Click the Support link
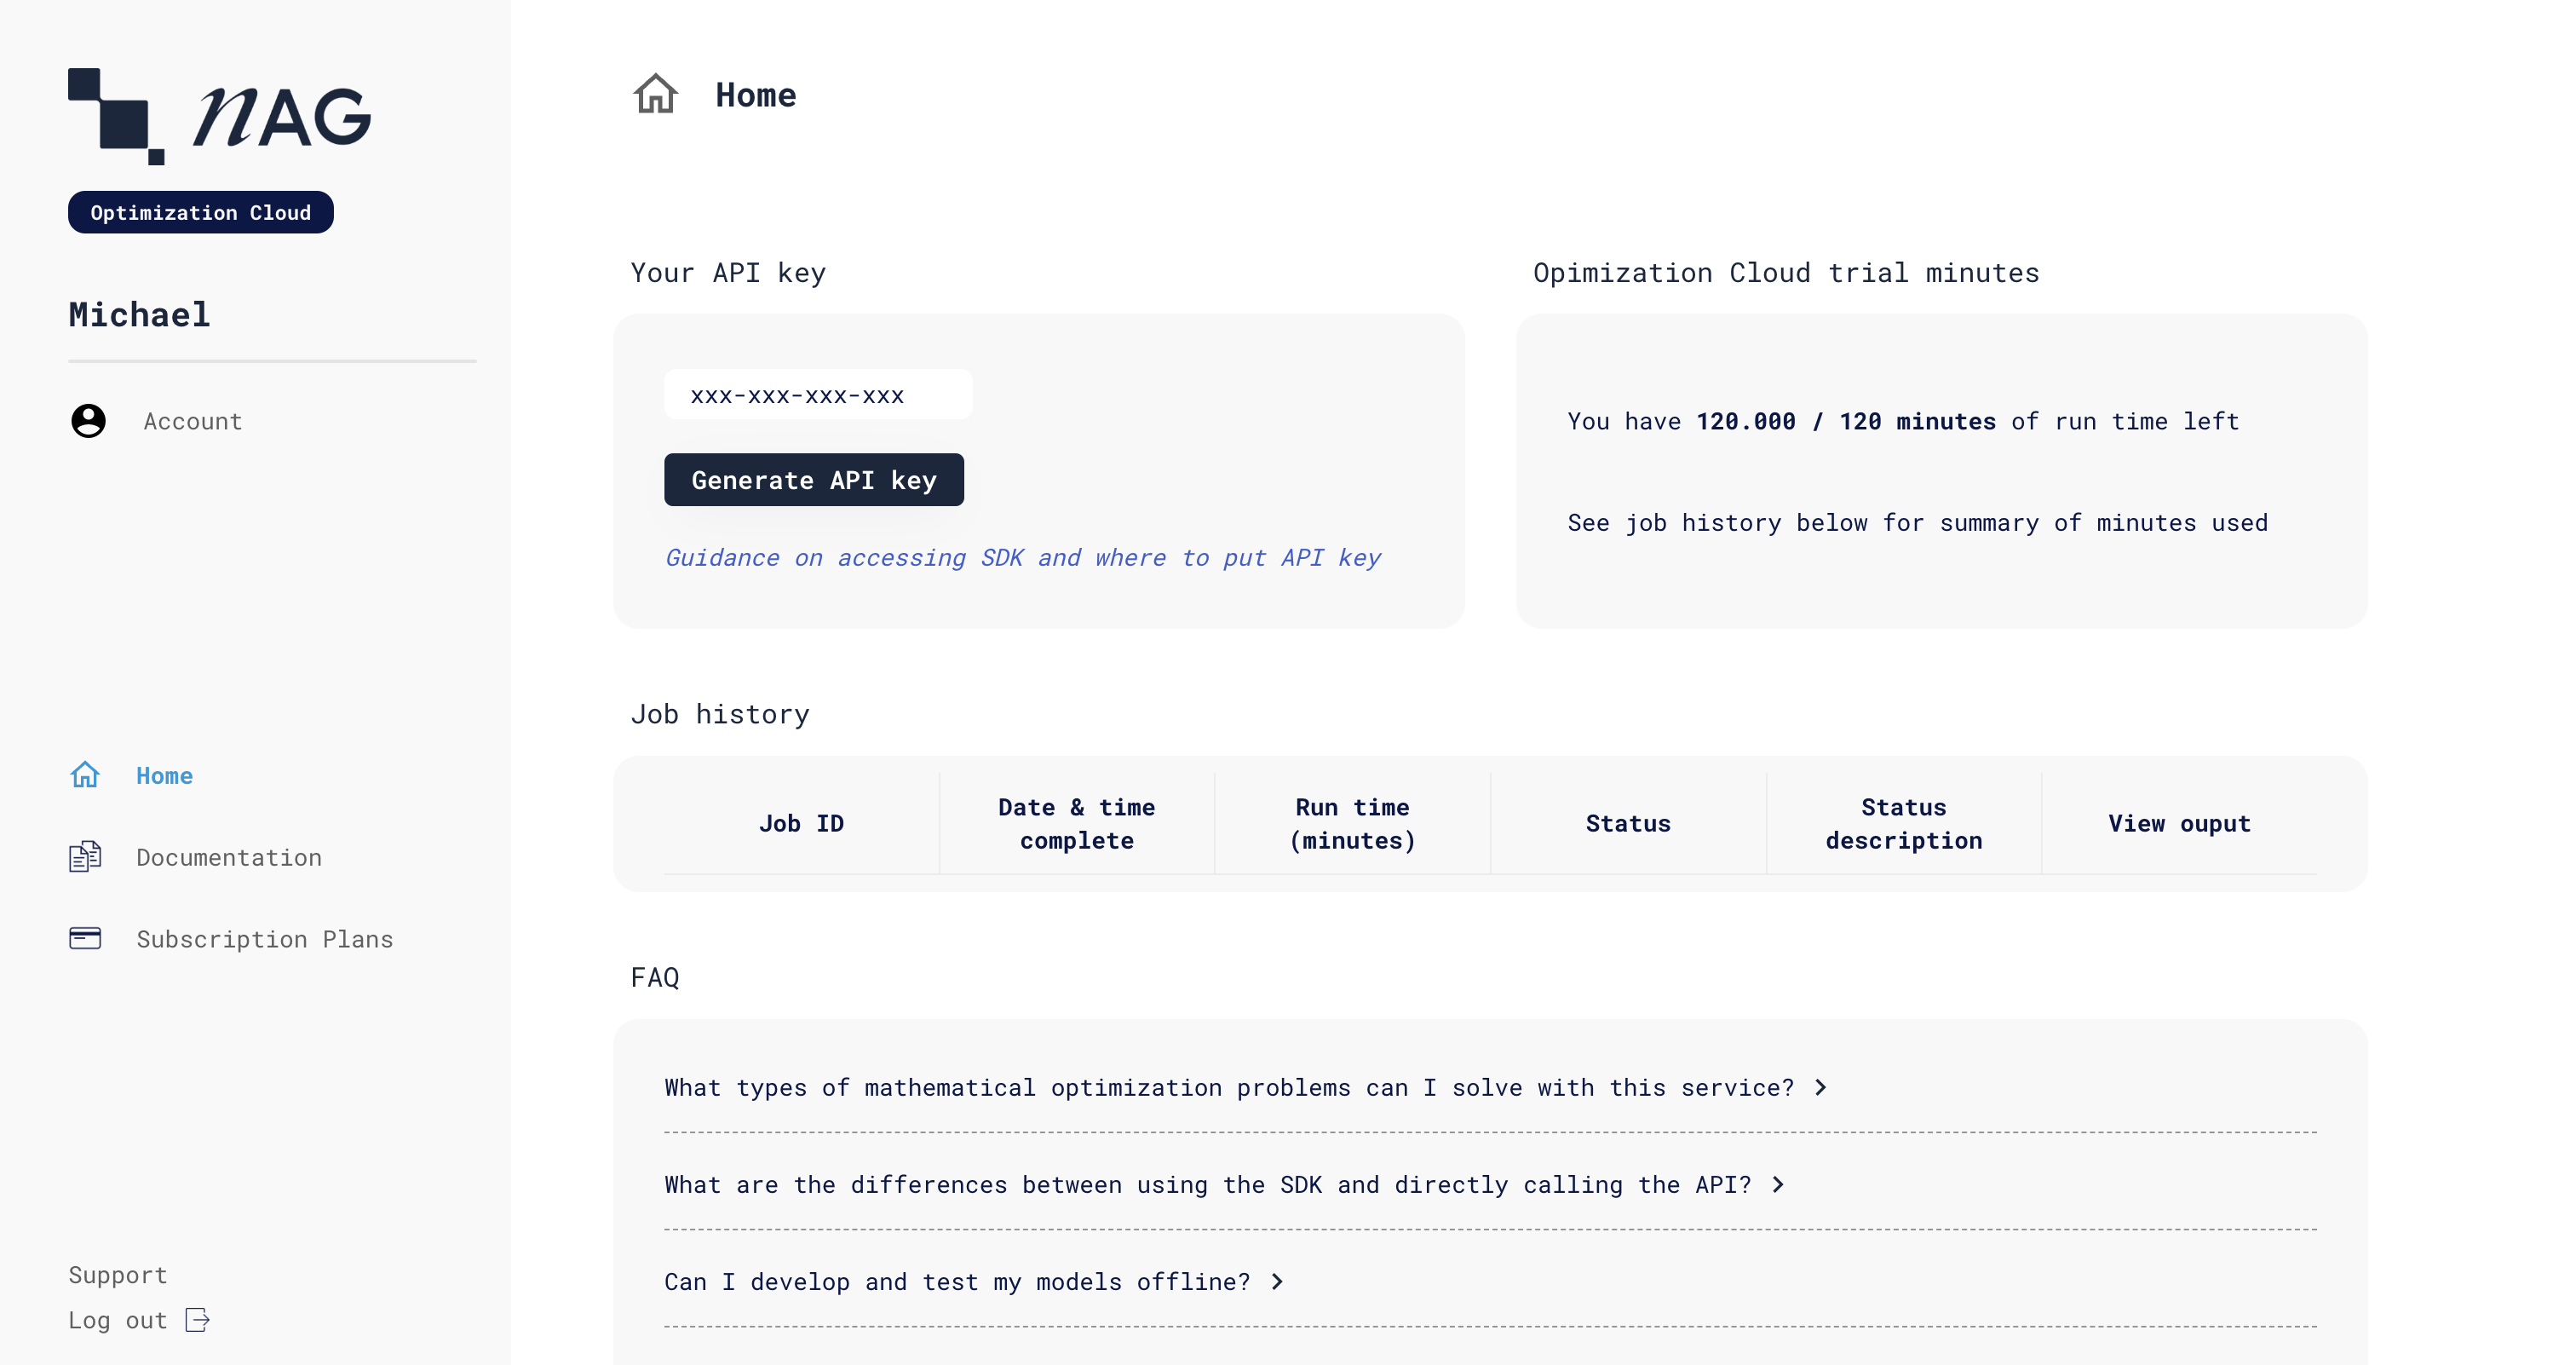The height and width of the screenshot is (1365, 2576). click(x=117, y=1275)
